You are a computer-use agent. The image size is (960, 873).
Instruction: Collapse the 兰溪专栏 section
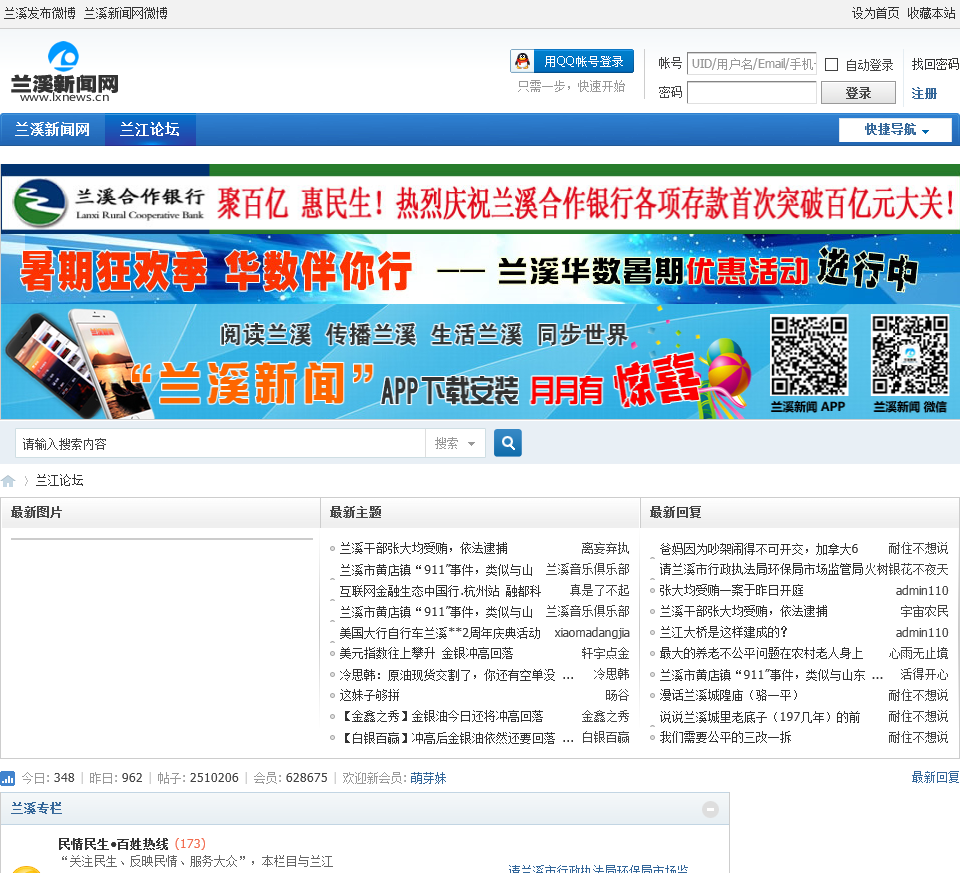[x=710, y=809]
